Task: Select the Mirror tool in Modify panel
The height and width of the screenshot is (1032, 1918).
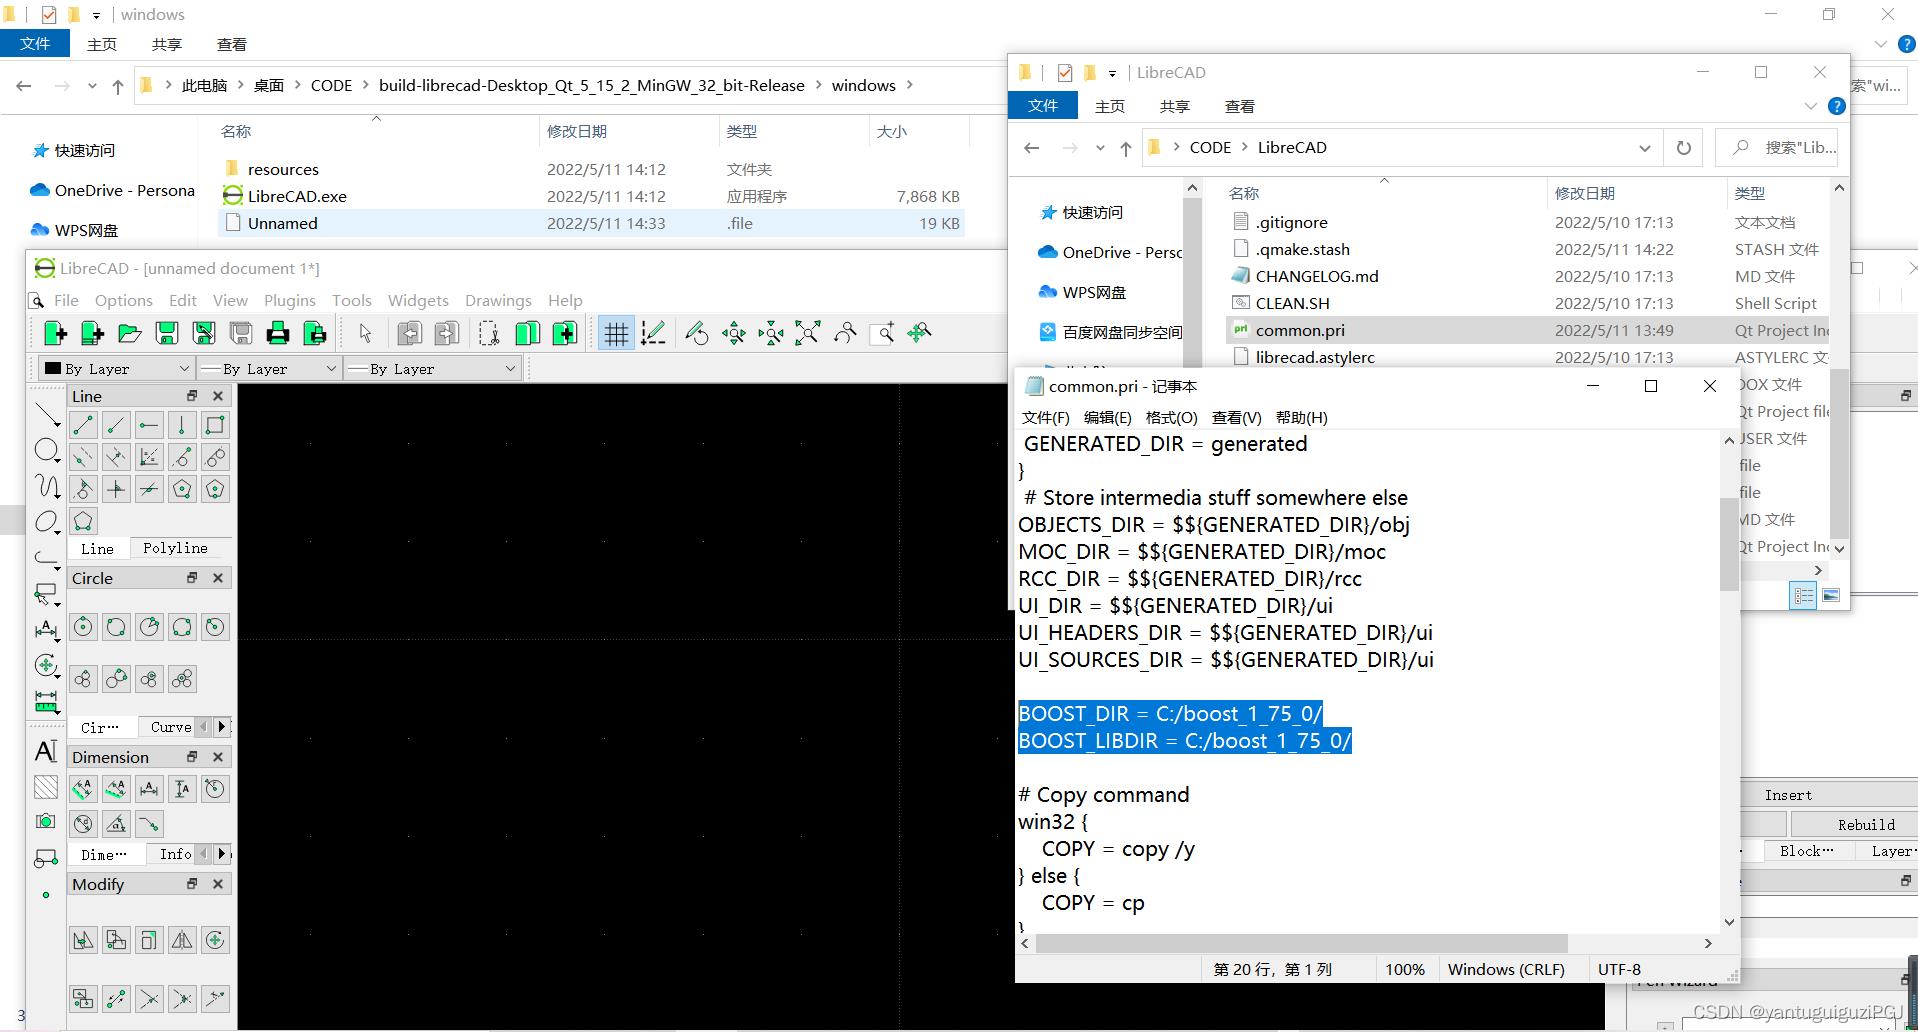Action: point(182,940)
